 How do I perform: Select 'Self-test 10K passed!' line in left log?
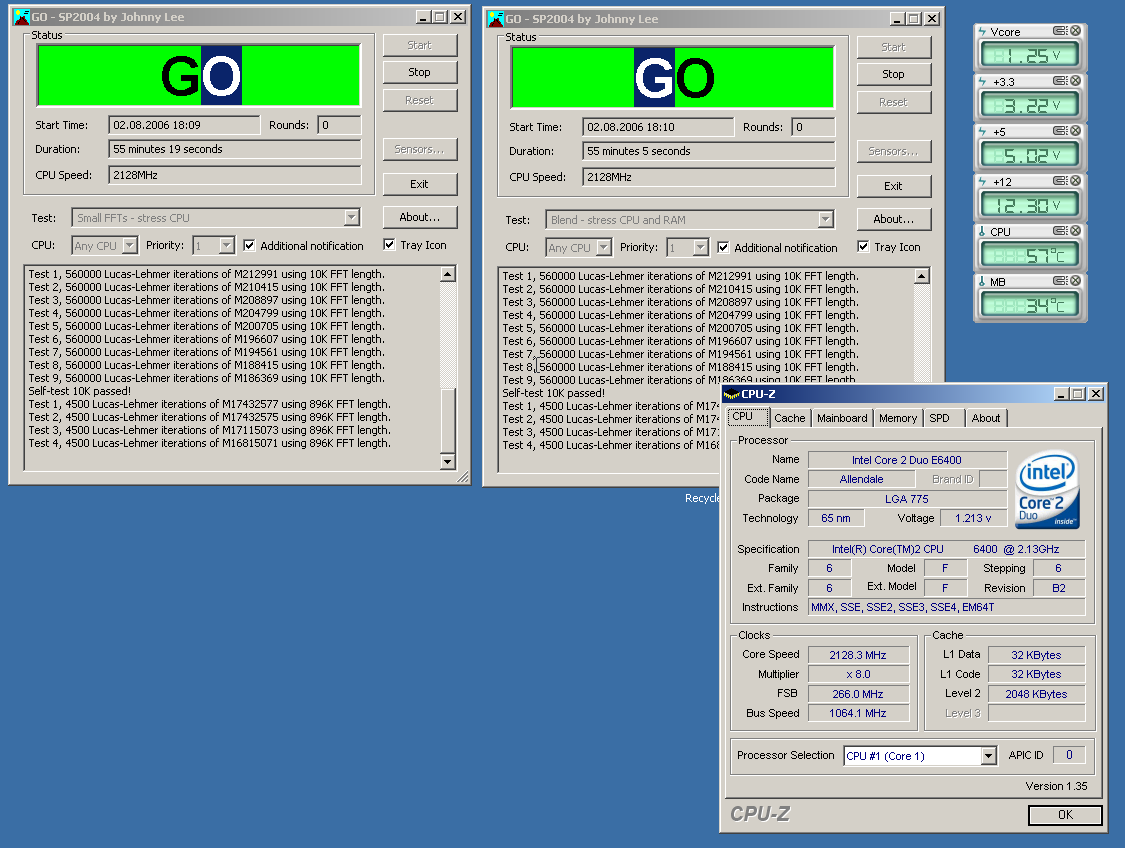click(x=80, y=391)
